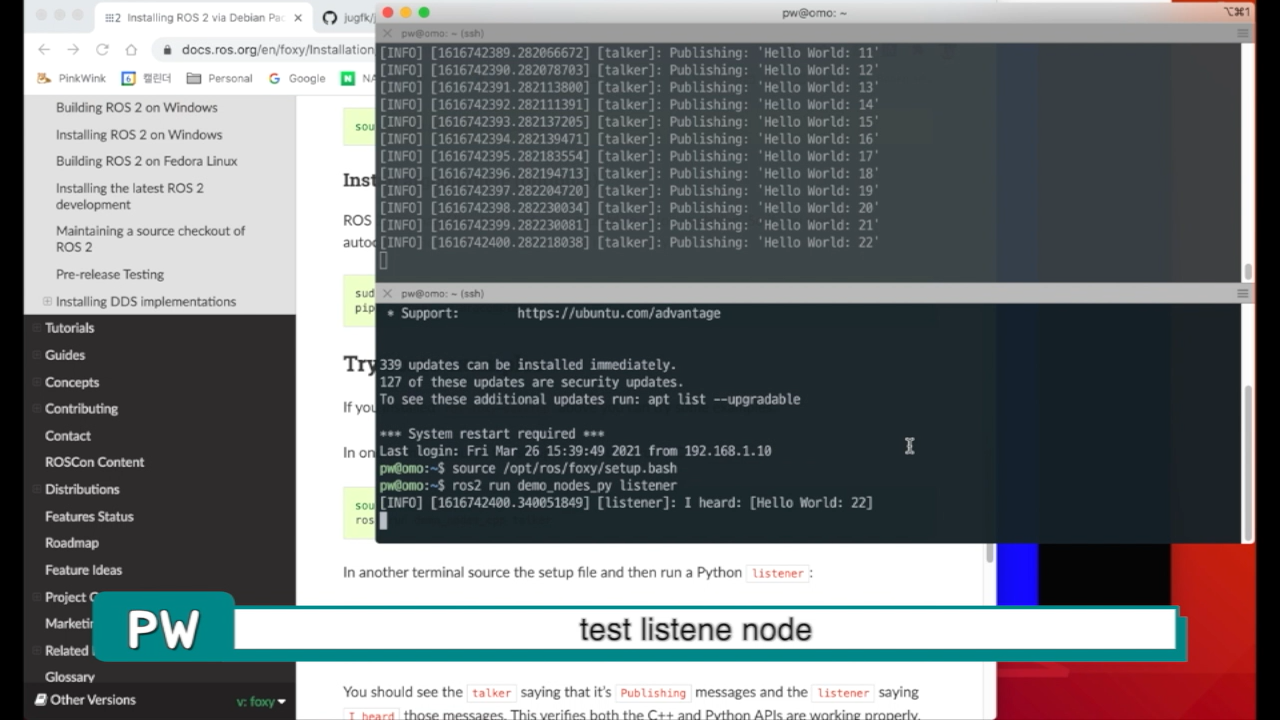Open Maintaining a source checkout of ROS 2
Image resolution: width=1280 pixels, height=720 pixels.
150,238
